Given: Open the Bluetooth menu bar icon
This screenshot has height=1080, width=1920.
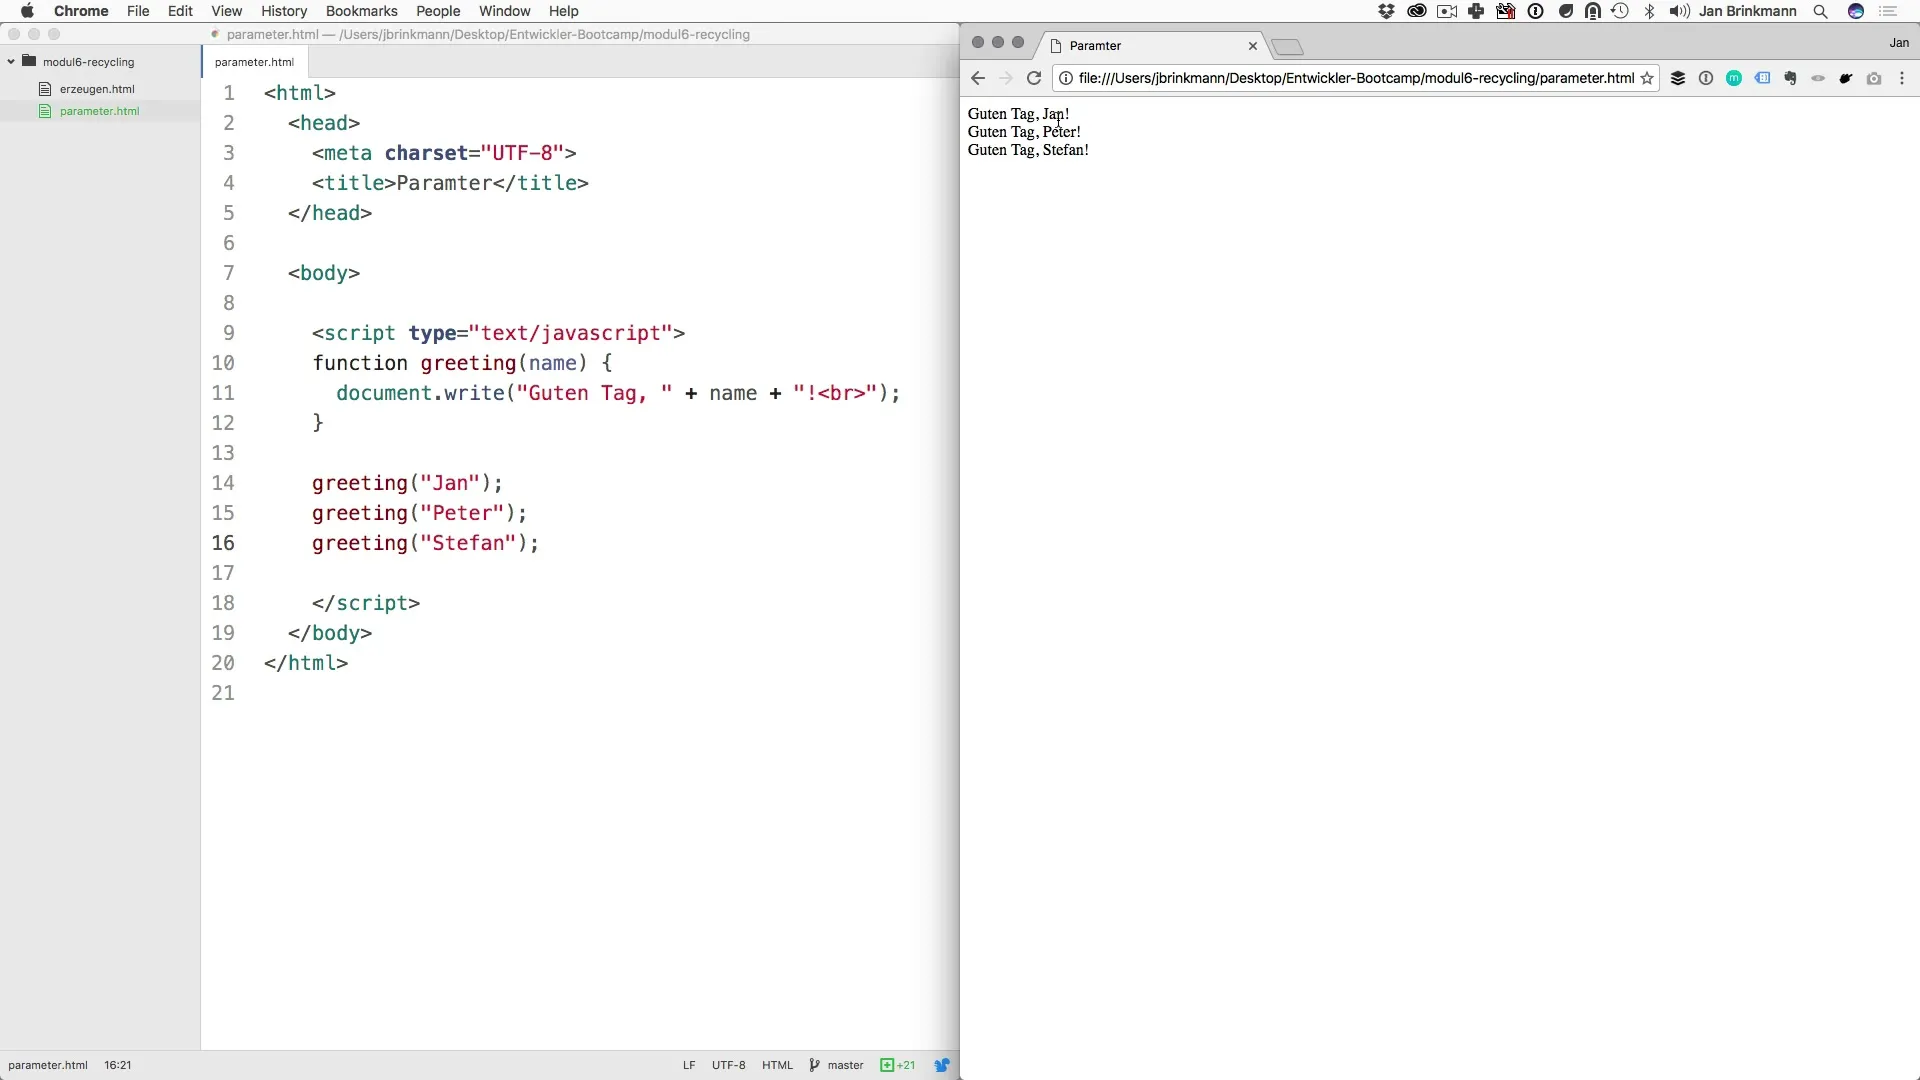Looking at the screenshot, I should pos(1650,11).
